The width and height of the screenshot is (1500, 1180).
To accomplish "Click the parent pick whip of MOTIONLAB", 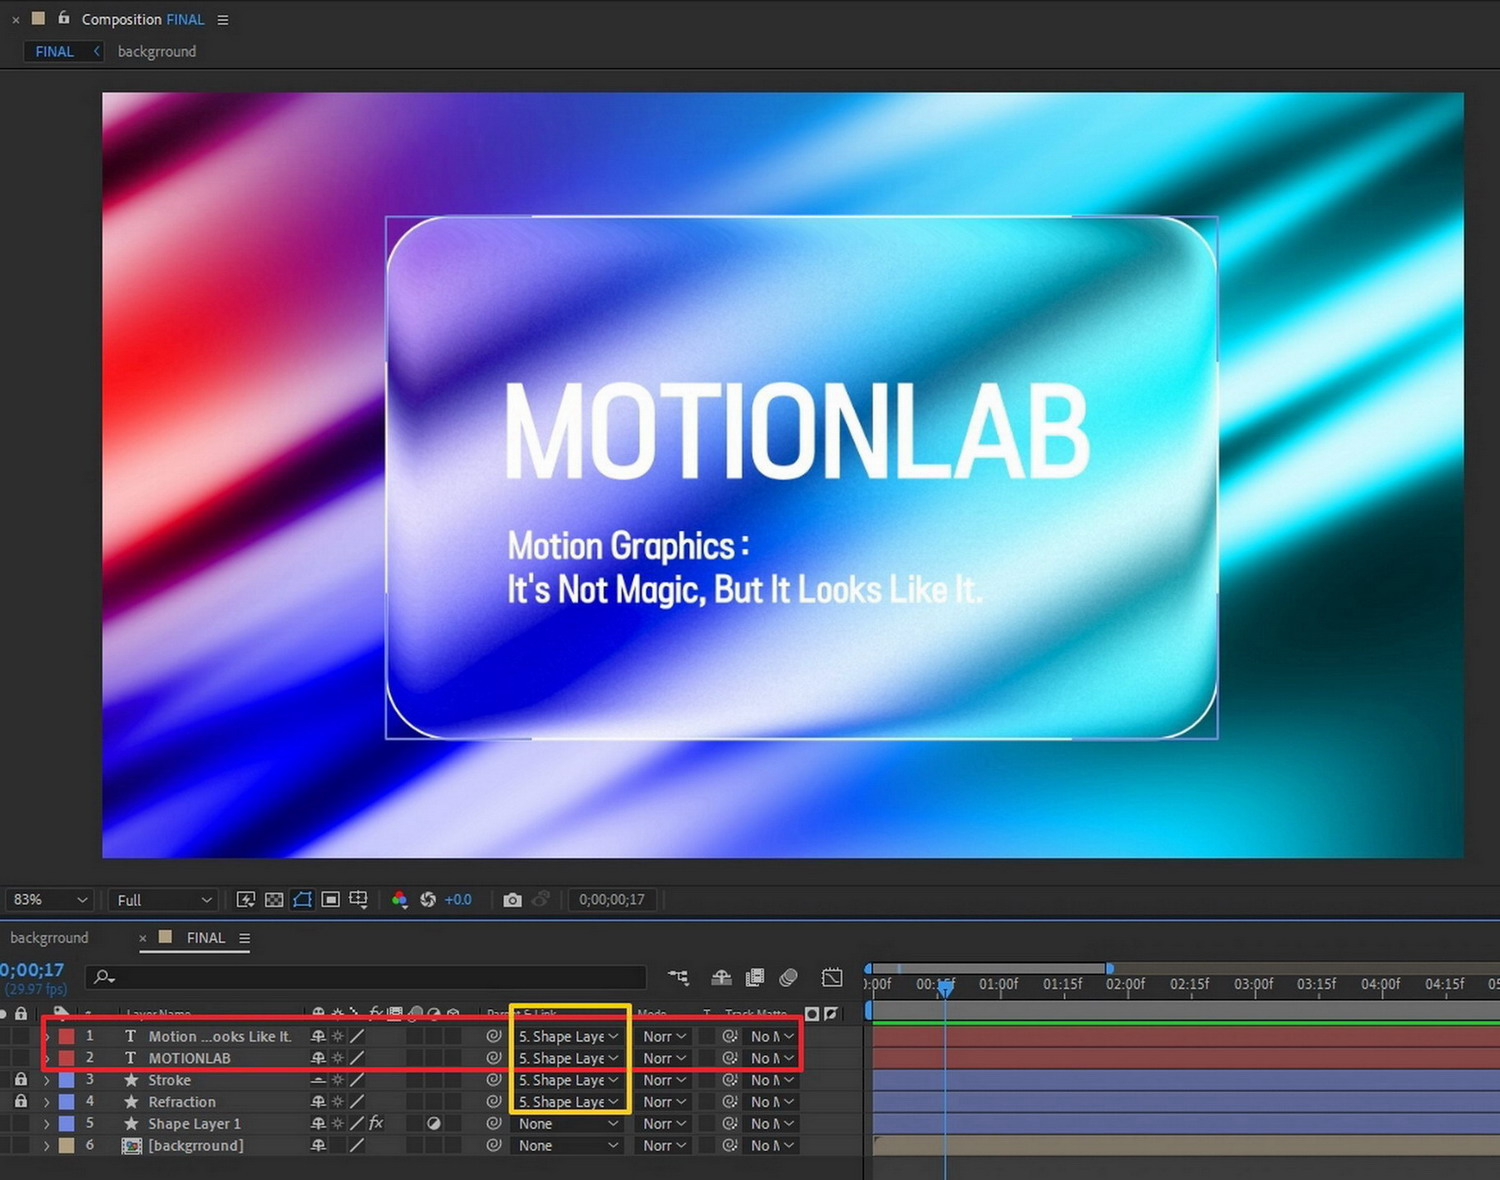I will click(x=493, y=1058).
